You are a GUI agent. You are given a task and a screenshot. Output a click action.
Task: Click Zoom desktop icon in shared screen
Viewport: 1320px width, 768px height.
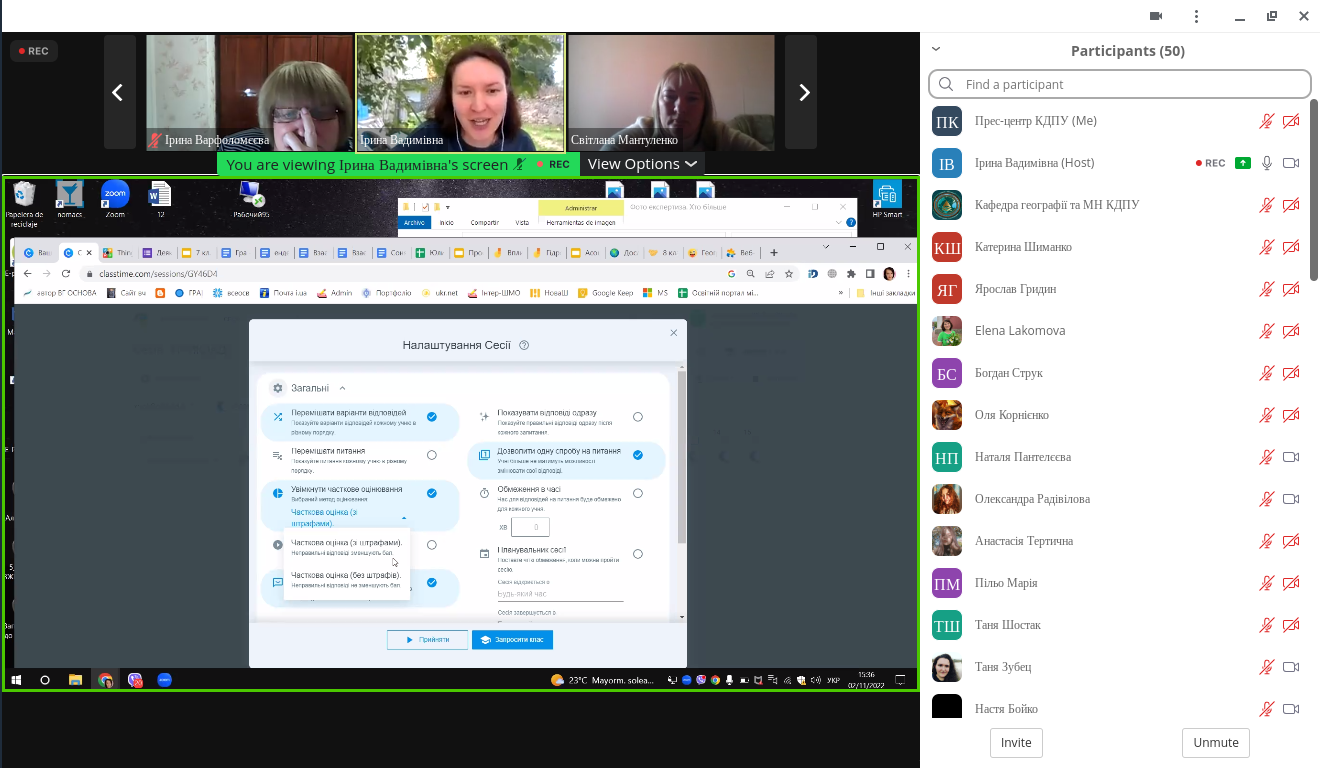pyautogui.click(x=115, y=196)
